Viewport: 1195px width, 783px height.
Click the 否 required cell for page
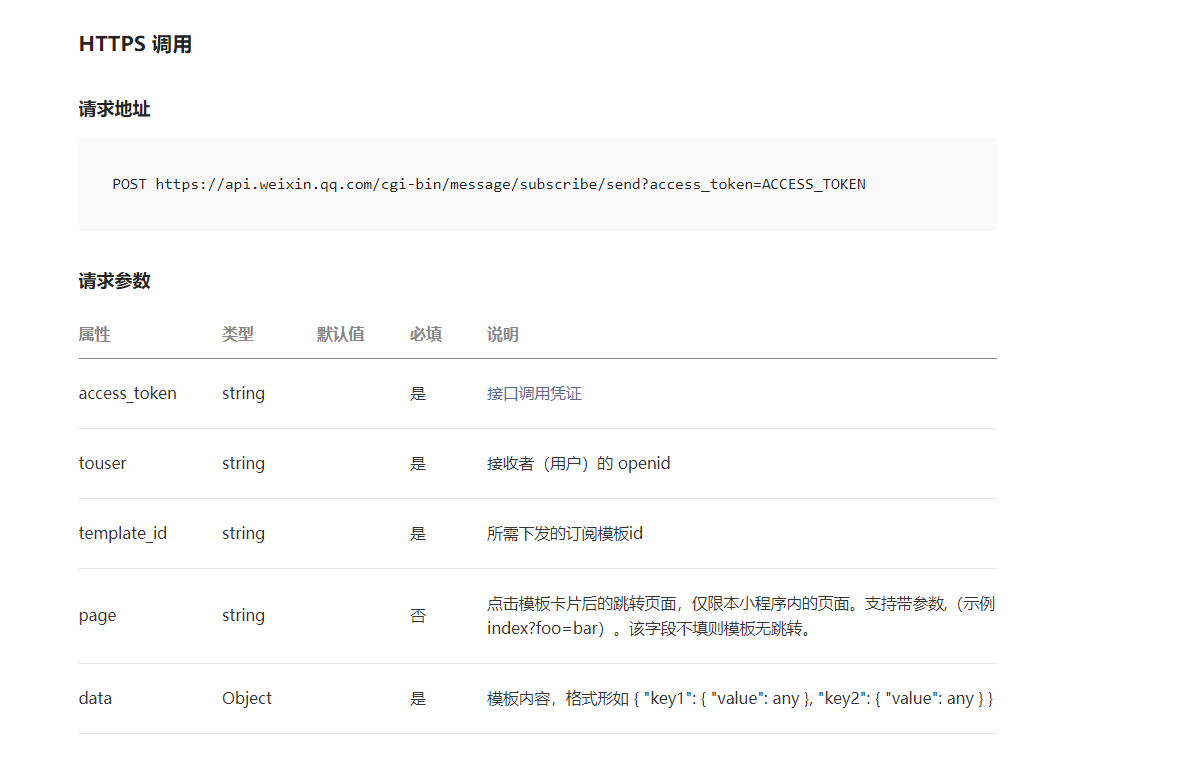click(x=418, y=616)
